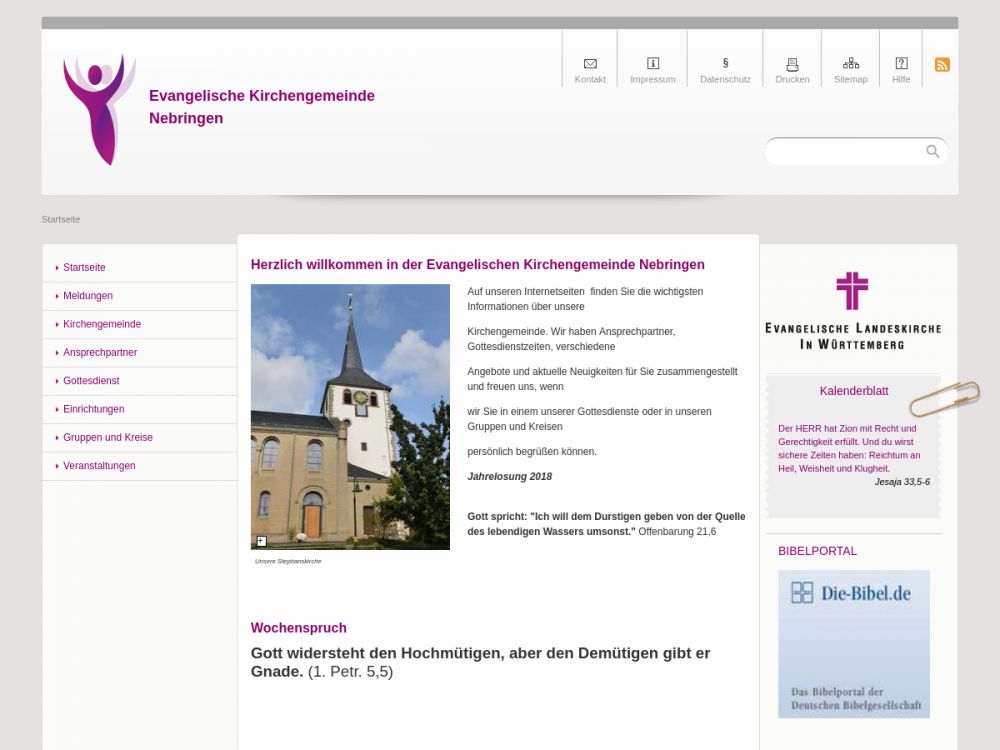The width and height of the screenshot is (1000, 750).
Task: Select Startseite in the left menu
Action: click(84, 268)
